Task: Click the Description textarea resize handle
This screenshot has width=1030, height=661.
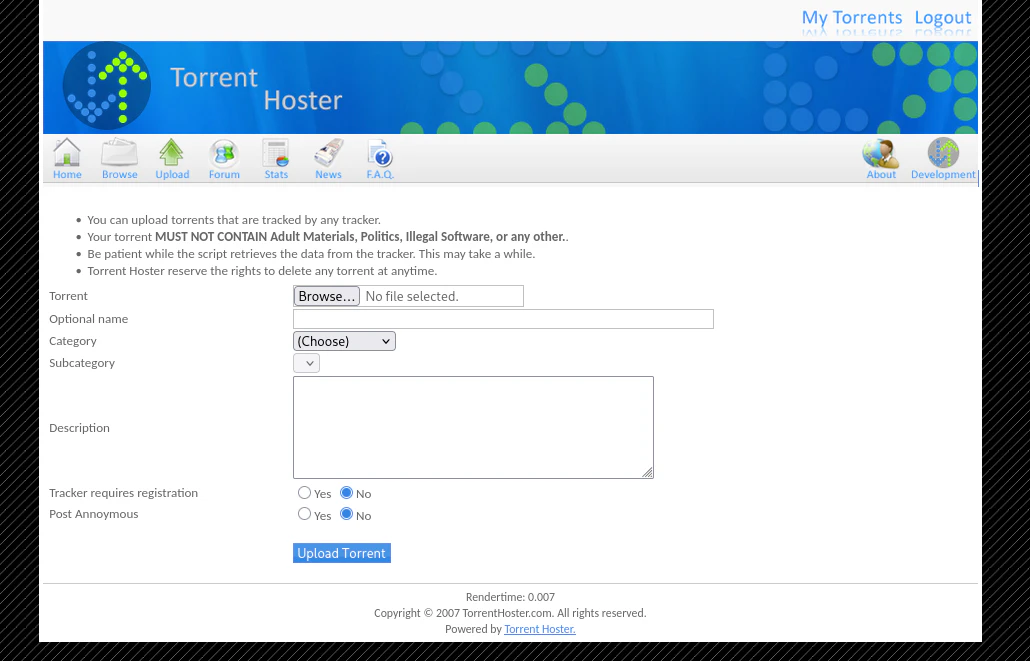Action: [647, 472]
